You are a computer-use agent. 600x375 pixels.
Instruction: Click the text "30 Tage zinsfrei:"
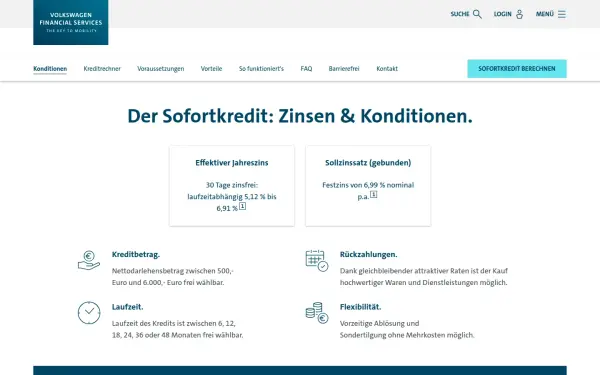[232, 185]
